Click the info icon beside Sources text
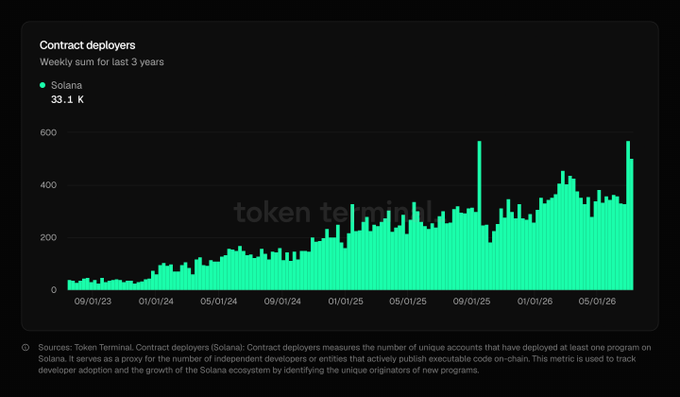This screenshot has height=397, width=680. pos(26,348)
